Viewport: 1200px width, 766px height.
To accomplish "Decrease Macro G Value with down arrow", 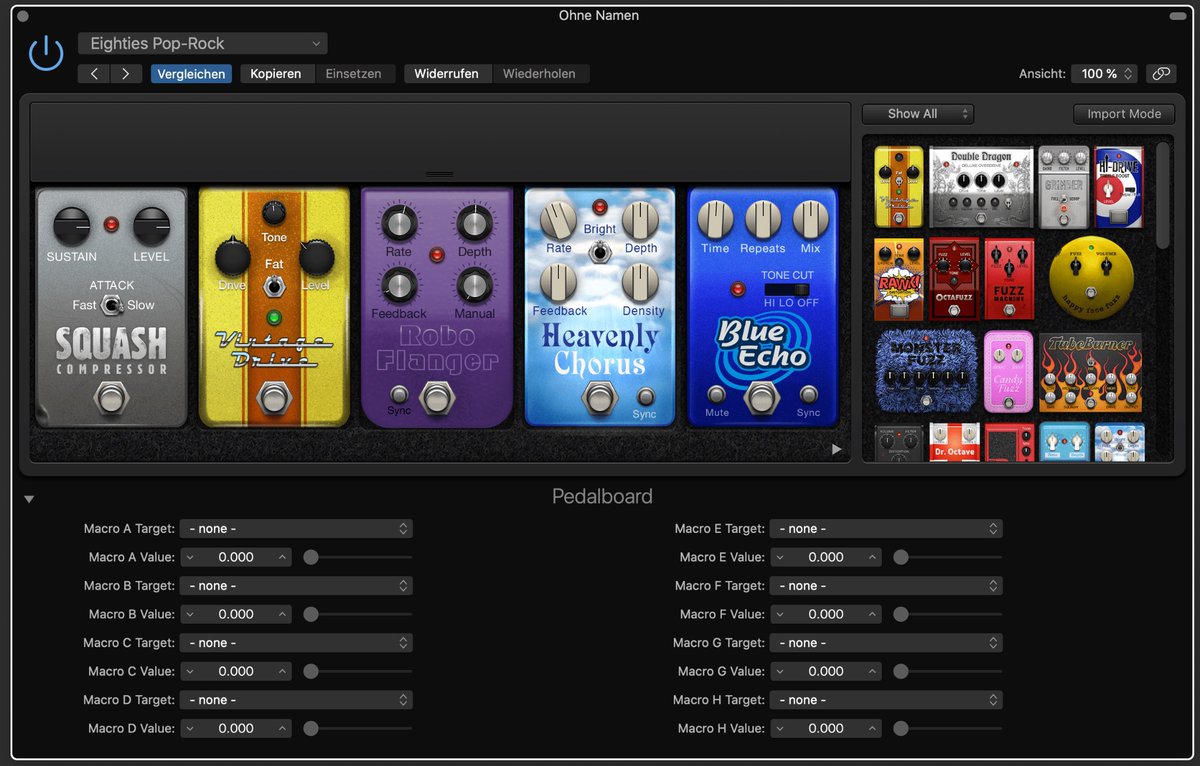I will [779, 671].
